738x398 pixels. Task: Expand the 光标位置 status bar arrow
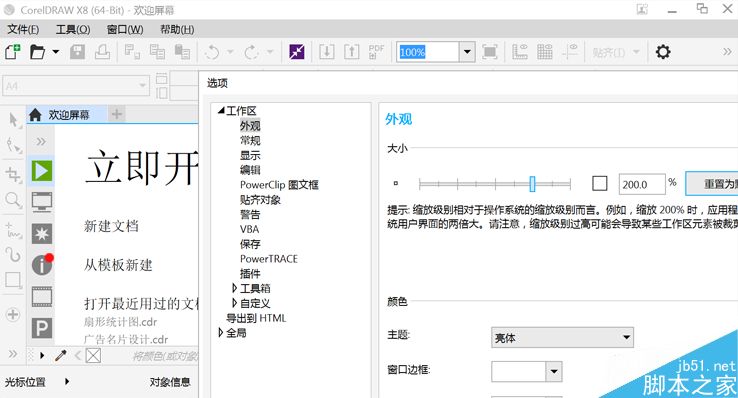pyautogui.click(x=67, y=382)
